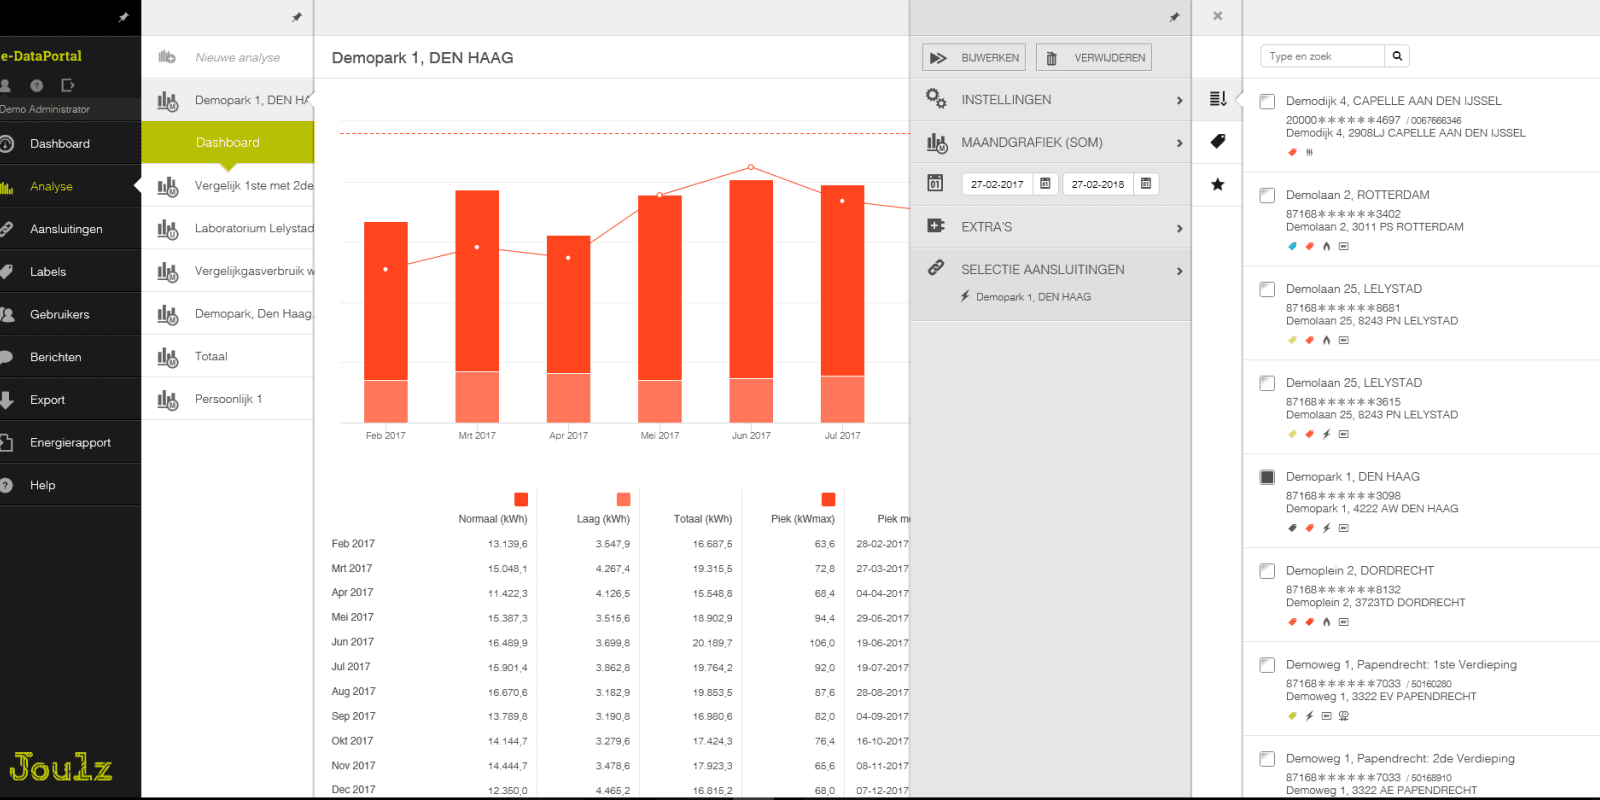Click the VERWIJDEREN button

[1094, 58]
